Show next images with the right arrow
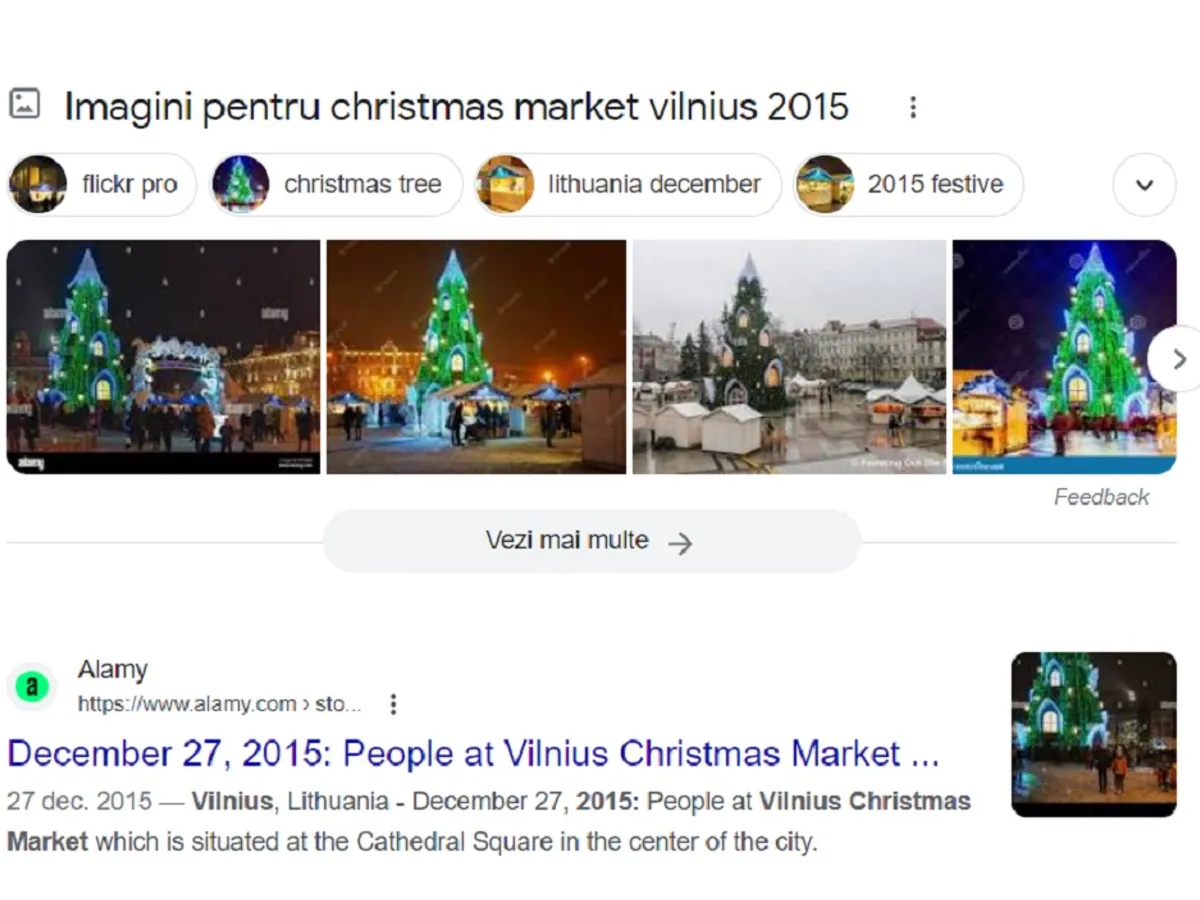Screen dimensions: 1200x900 [x=1178, y=358]
